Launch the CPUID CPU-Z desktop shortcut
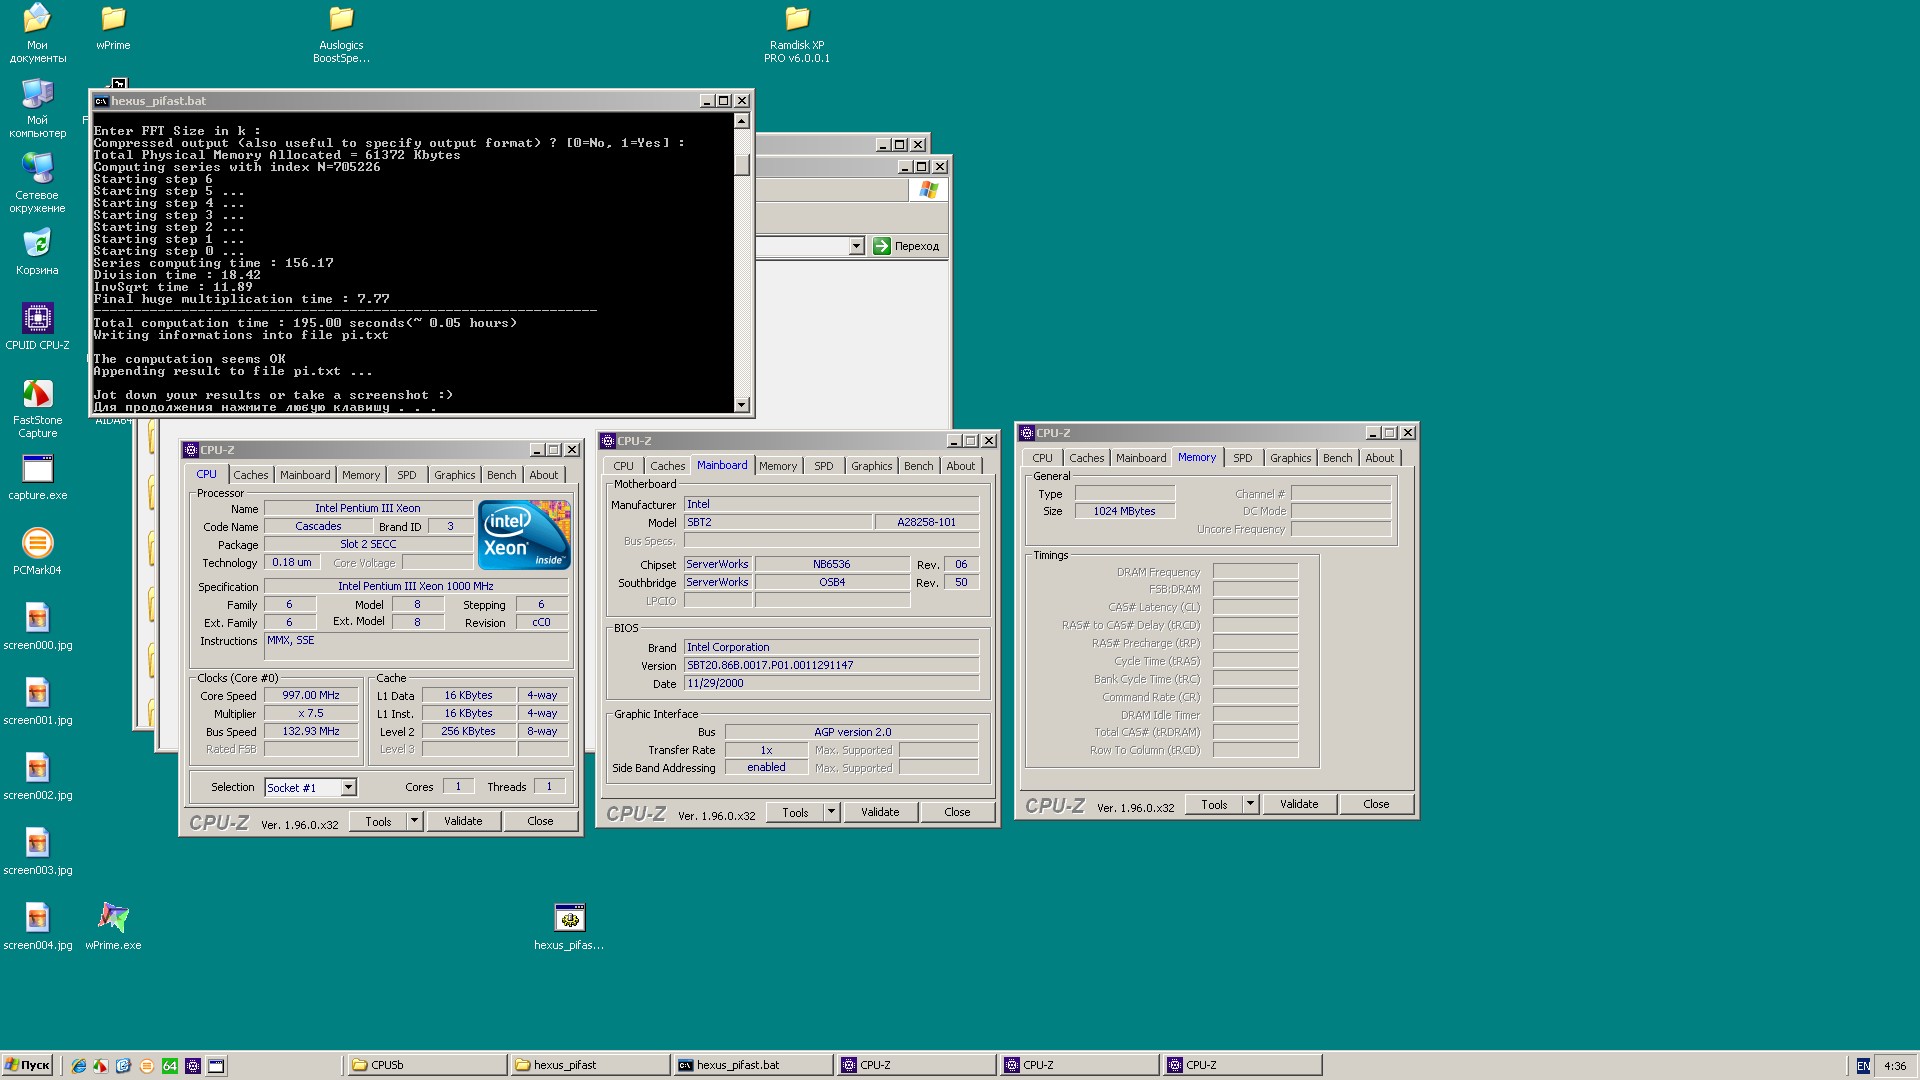The height and width of the screenshot is (1080, 1920). tap(37, 327)
